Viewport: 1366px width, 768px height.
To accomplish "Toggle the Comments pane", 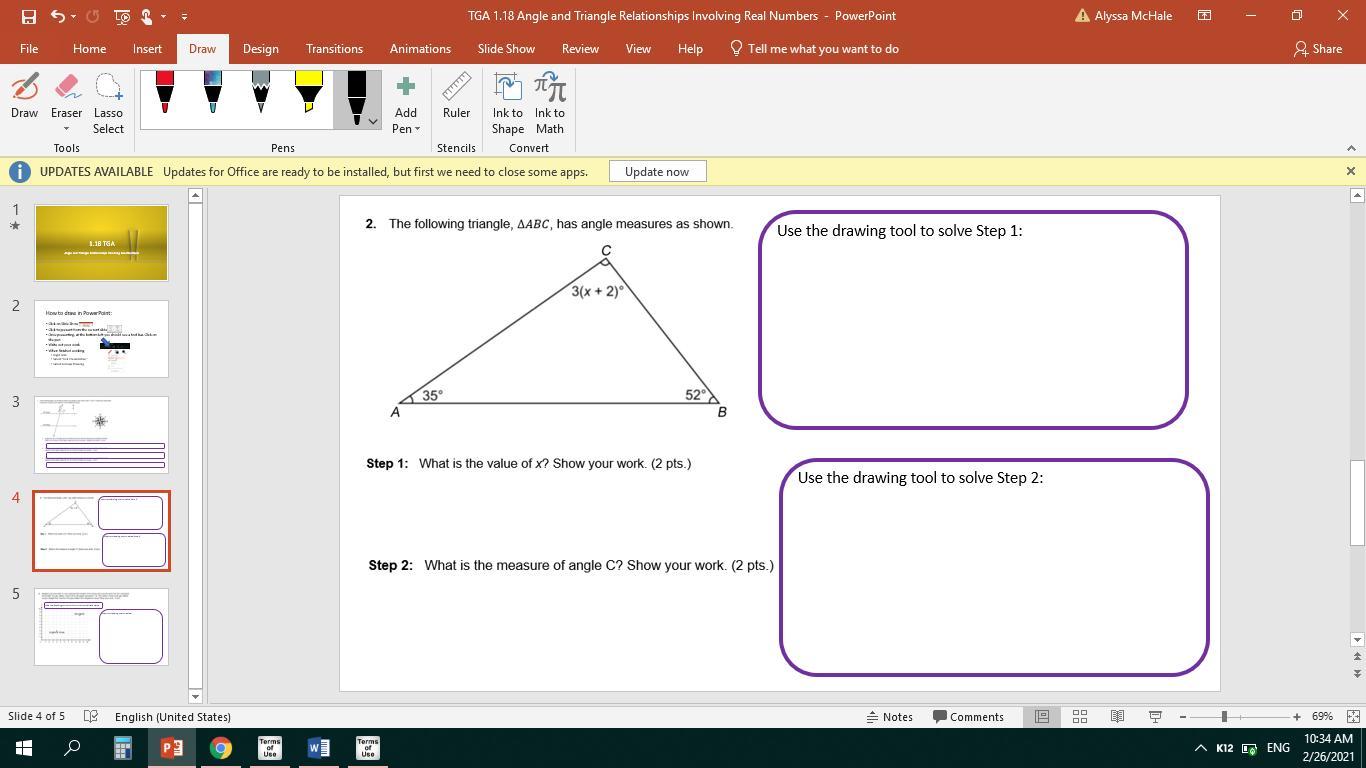I will 968,717.
